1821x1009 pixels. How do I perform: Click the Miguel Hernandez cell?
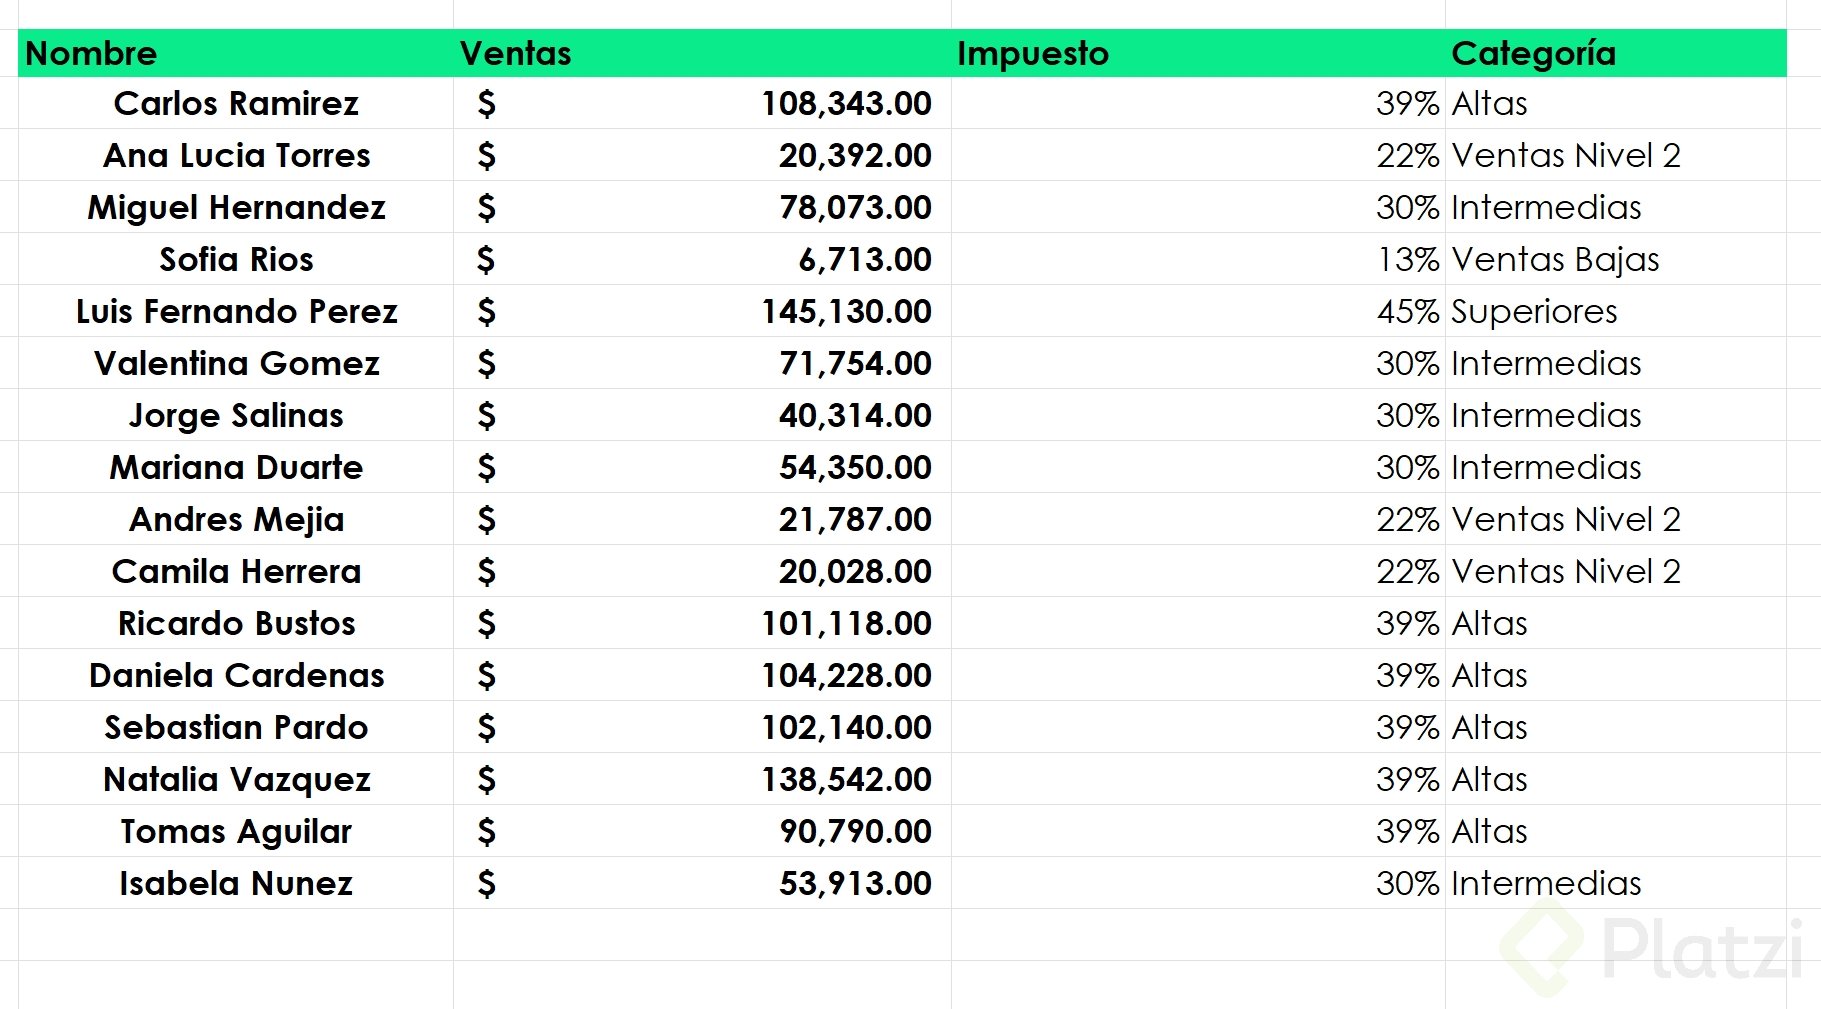tap(236, 207)
